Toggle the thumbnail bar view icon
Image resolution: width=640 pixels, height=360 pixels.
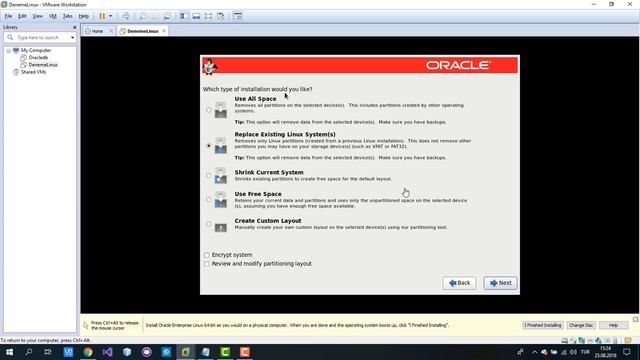point(196,16)
